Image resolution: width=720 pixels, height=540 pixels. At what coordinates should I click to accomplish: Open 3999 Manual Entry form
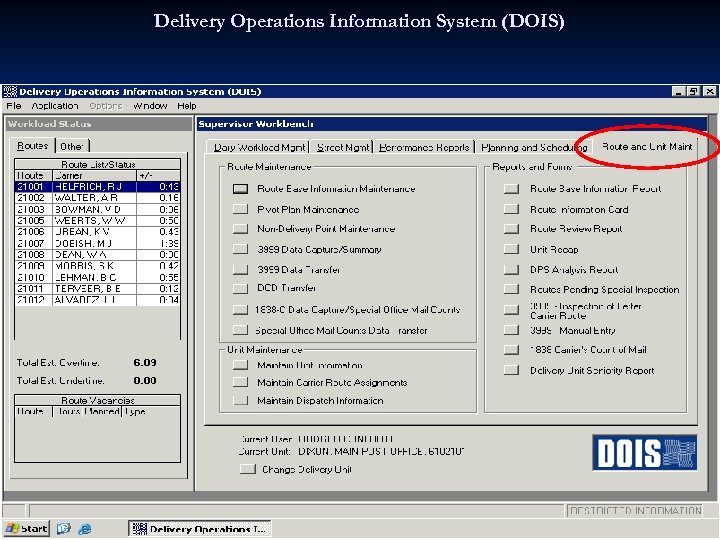[511, 330]
